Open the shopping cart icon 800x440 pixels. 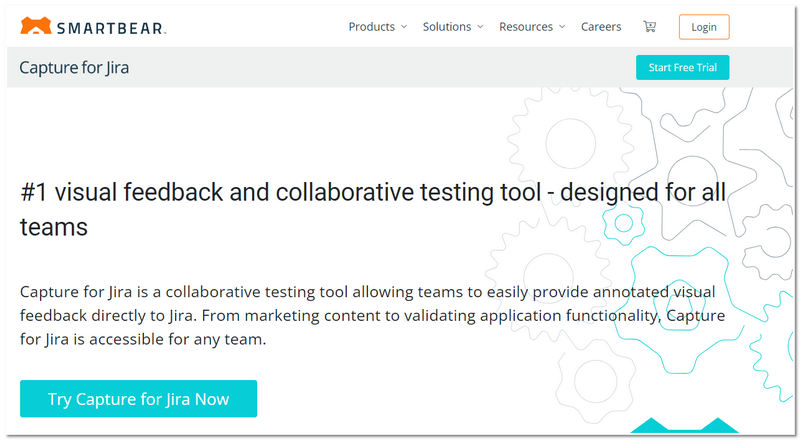650,27
